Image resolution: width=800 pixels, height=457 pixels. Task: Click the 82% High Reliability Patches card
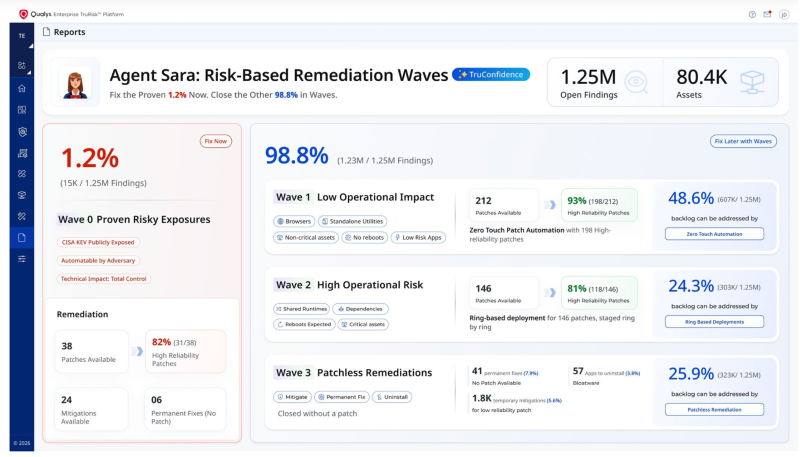point(186,352)
